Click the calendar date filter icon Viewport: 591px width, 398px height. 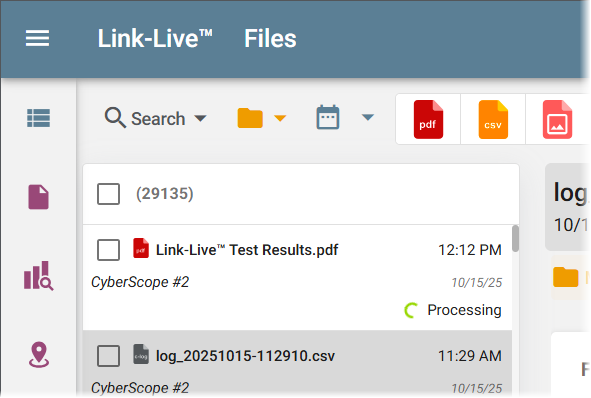[x=328, y=117]
